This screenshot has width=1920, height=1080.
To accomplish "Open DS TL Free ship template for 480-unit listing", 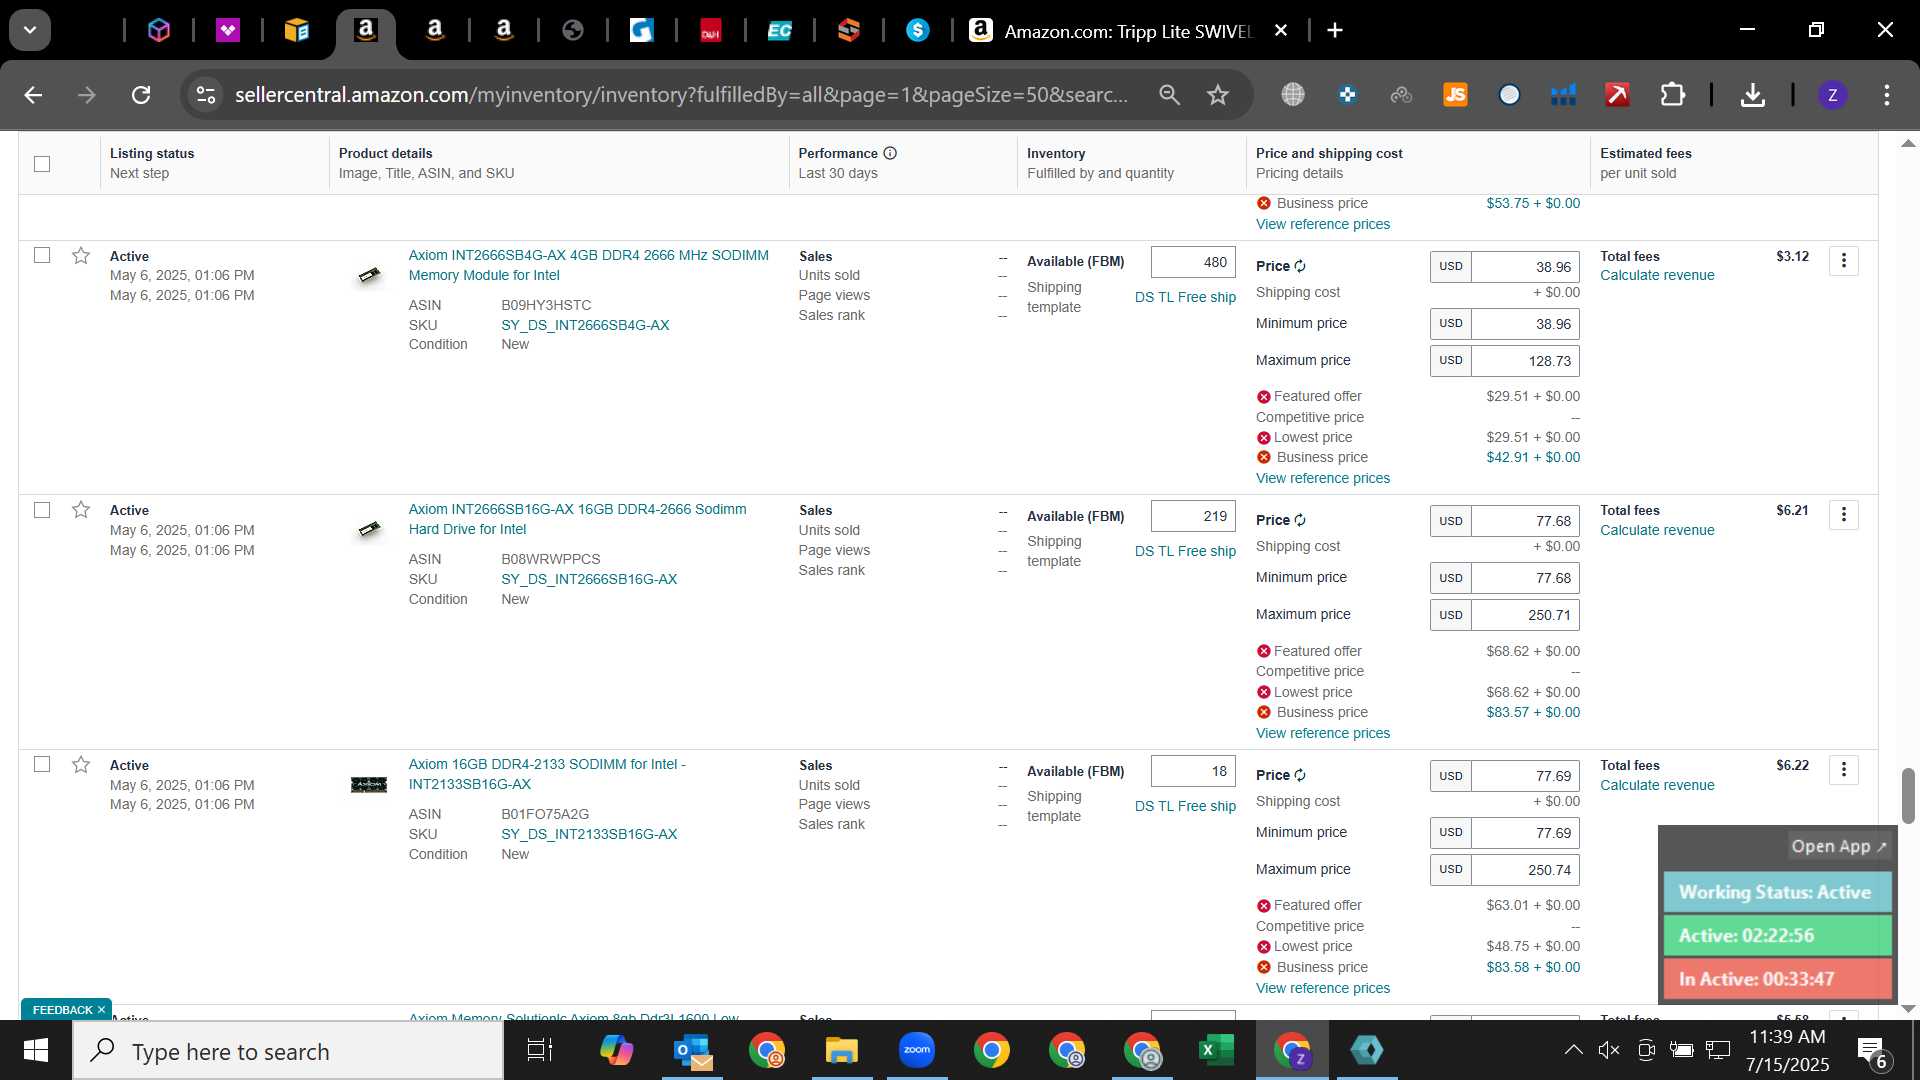I will [x=1185, y=297].
